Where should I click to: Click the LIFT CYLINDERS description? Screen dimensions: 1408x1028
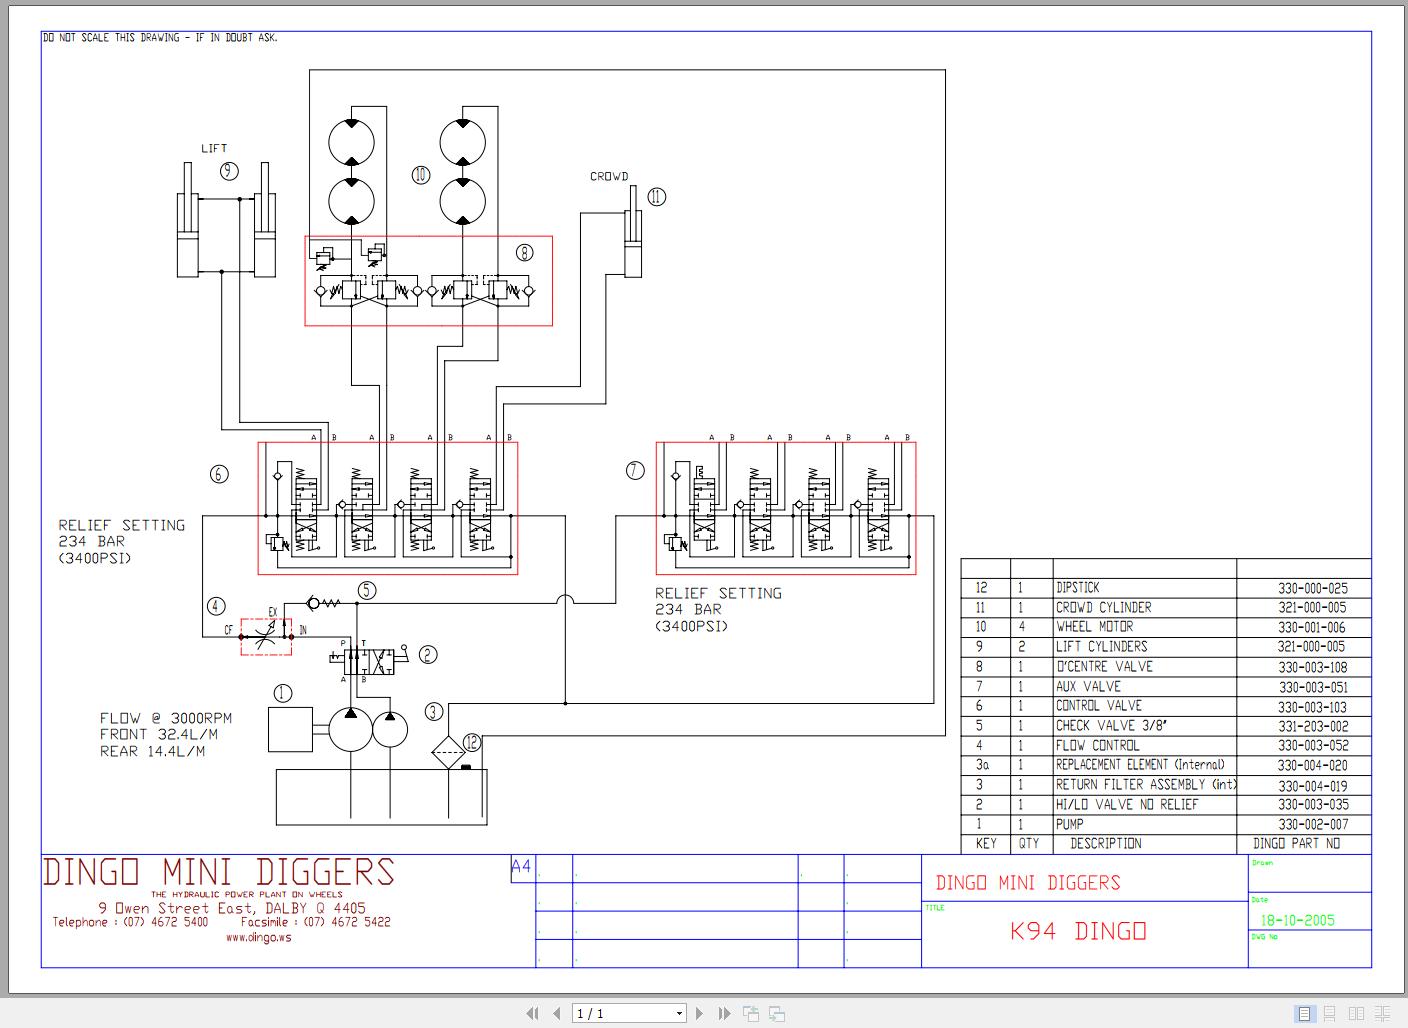pyautogui.click(x=1101, y=647)
